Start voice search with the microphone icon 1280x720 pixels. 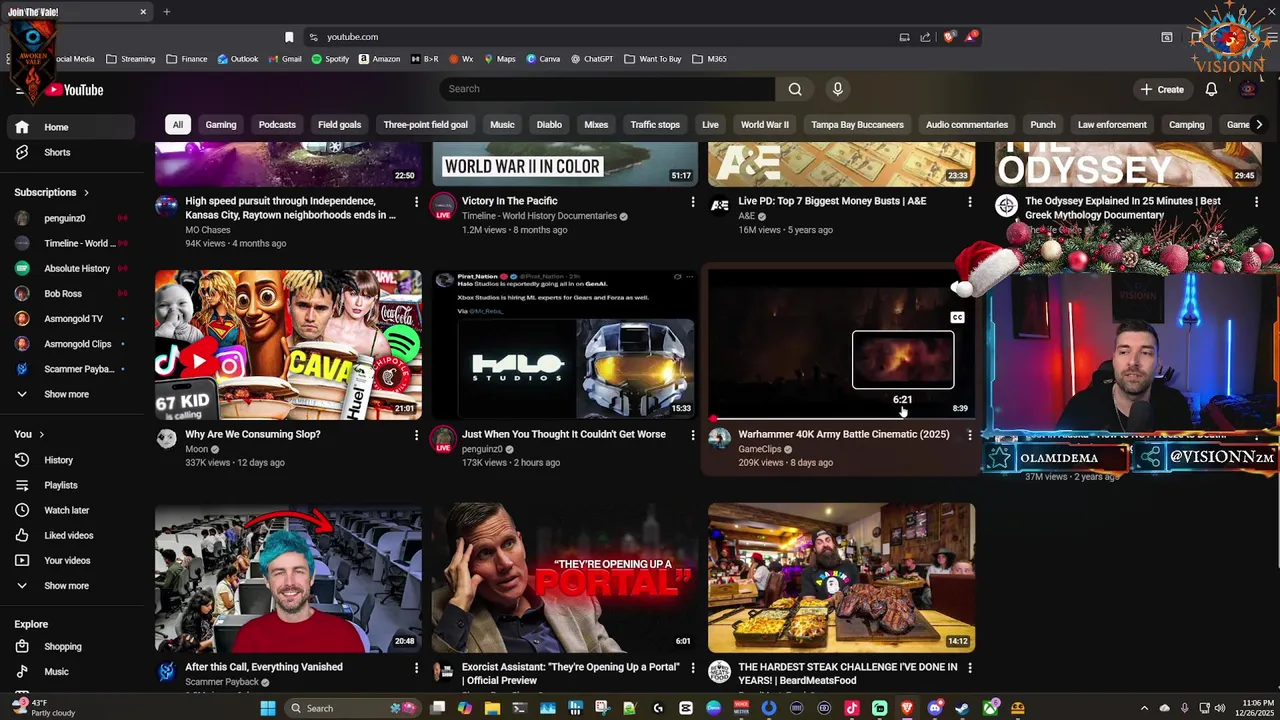click(838, 89)
